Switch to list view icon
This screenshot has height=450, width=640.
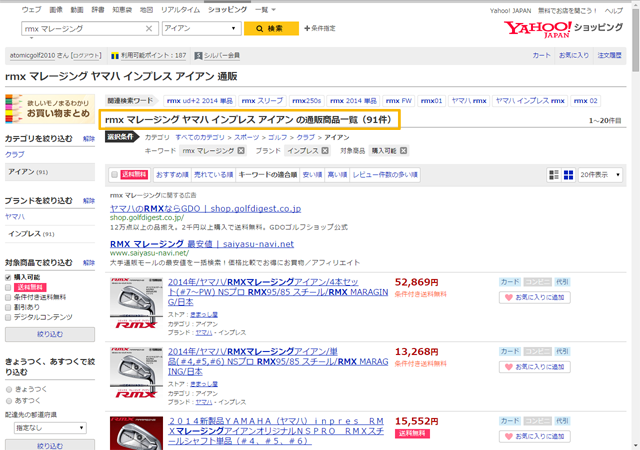[x=554, y=175]
